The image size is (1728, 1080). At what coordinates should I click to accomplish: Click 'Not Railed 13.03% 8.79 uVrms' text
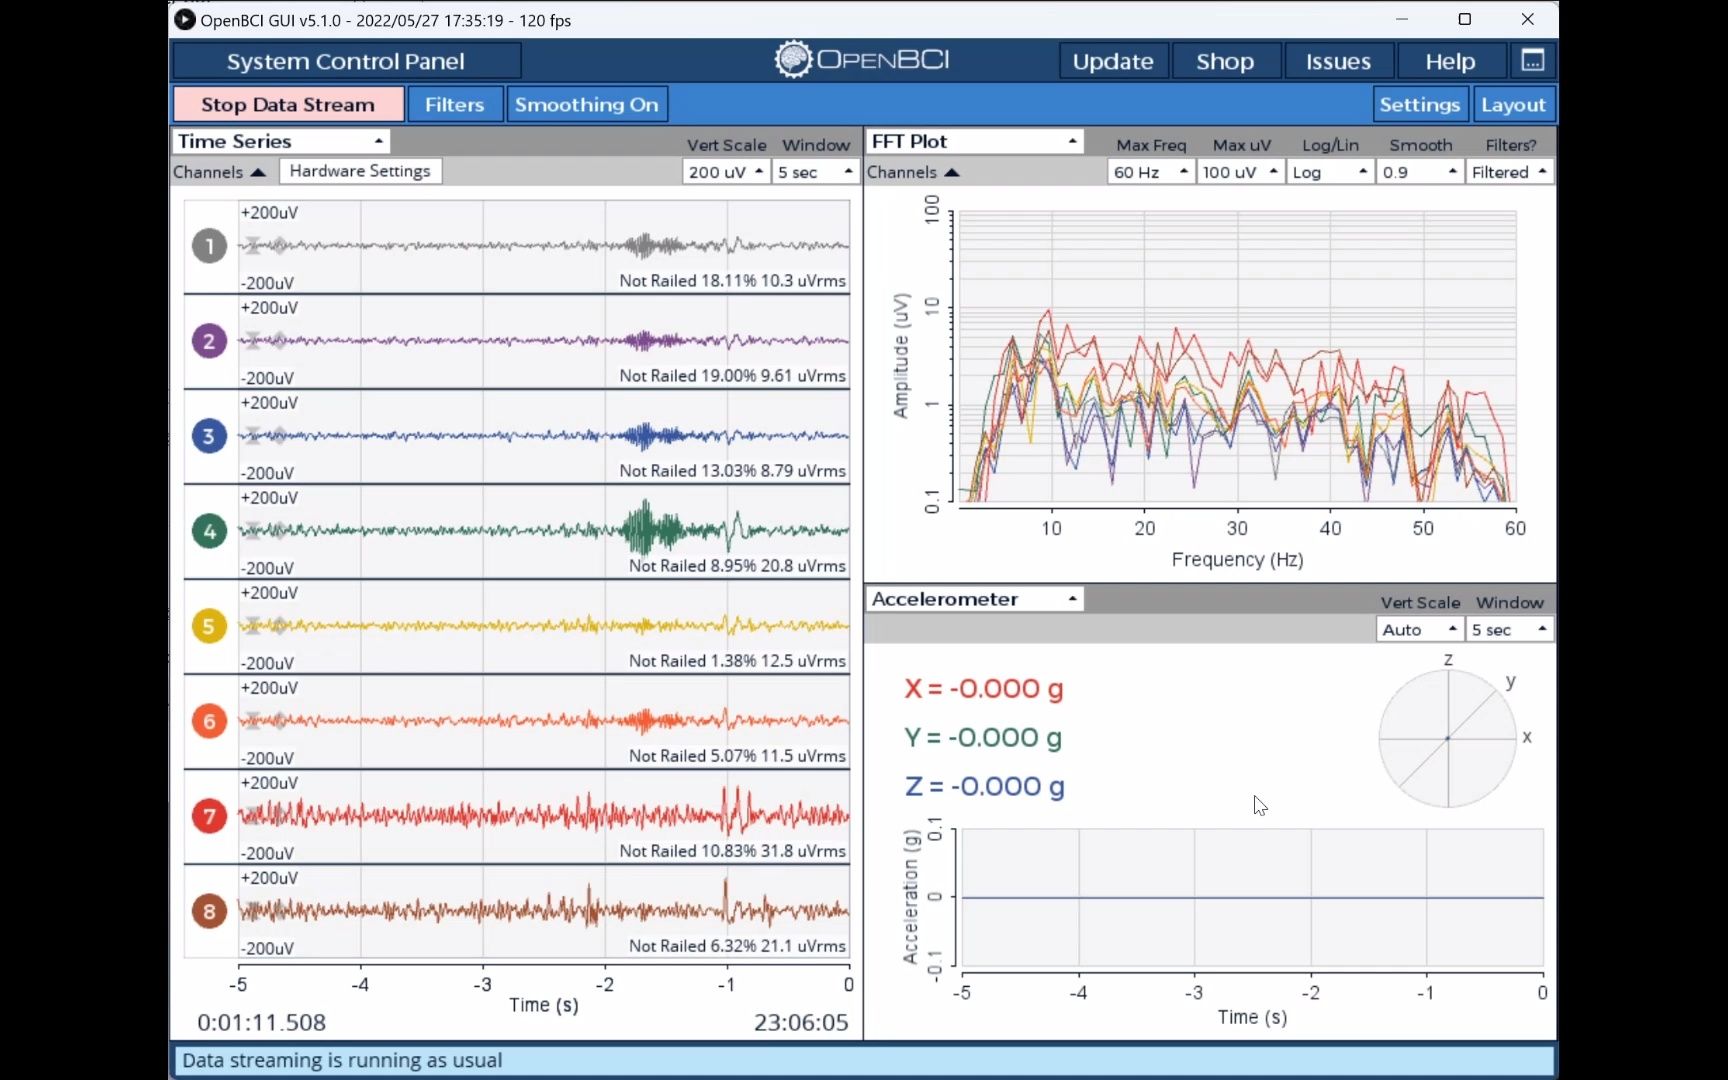click(x=732, y=471)
